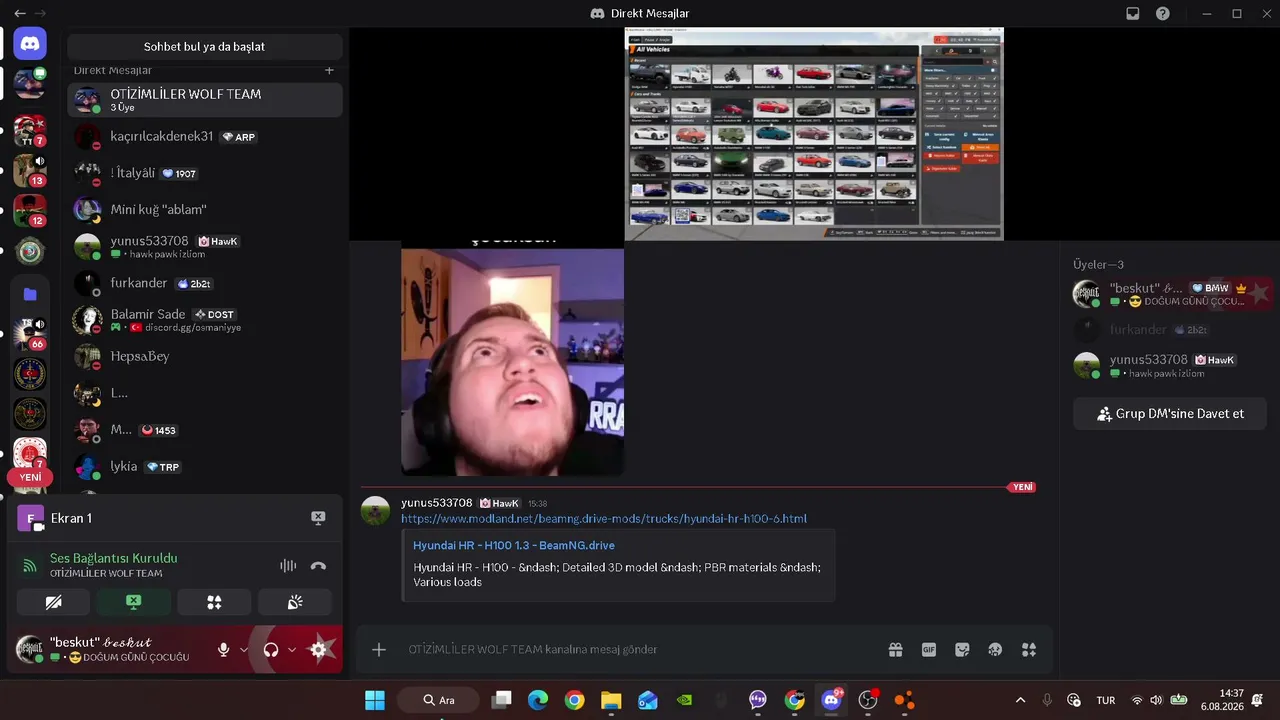Open the server folder icon in sidebar

click(30, 294)
